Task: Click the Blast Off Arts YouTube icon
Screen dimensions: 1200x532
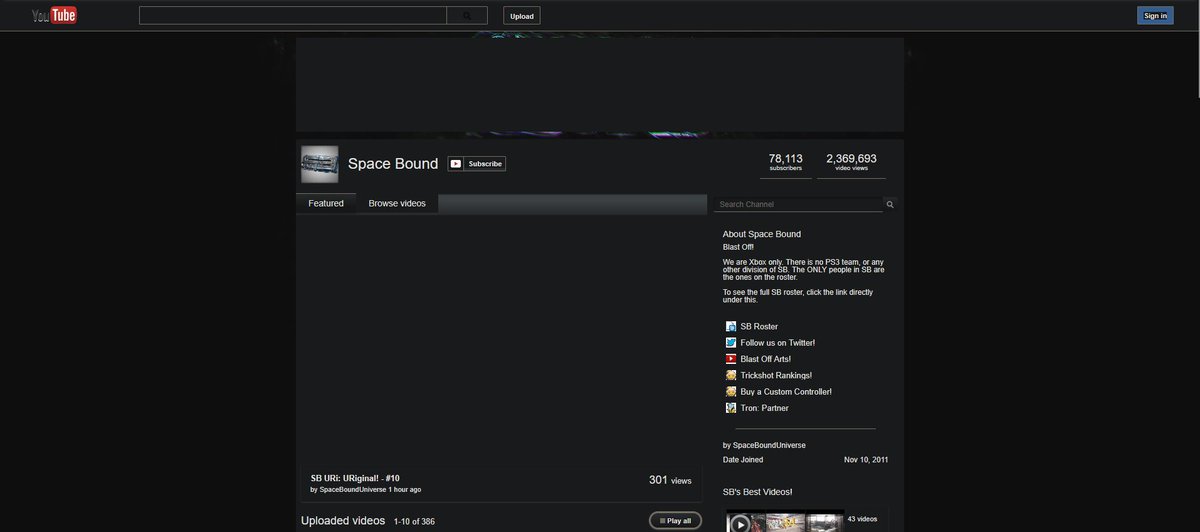Action: tap(731, 359)
